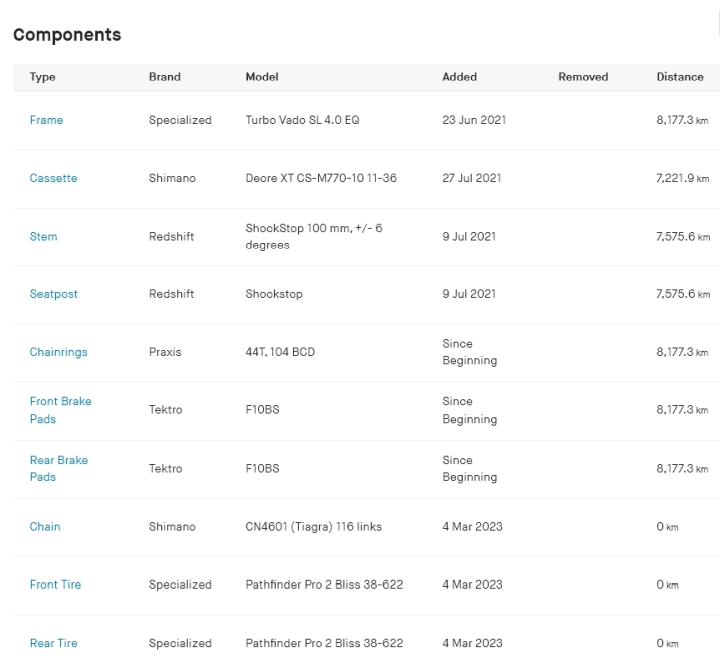Click the Frame distance value 8,177.3 km
This screenshot has height=668, width=720.
tap(682, 120)
